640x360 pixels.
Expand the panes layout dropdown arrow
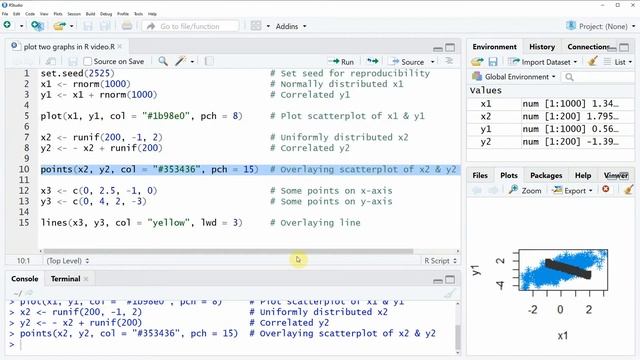[x=268, y=26]
